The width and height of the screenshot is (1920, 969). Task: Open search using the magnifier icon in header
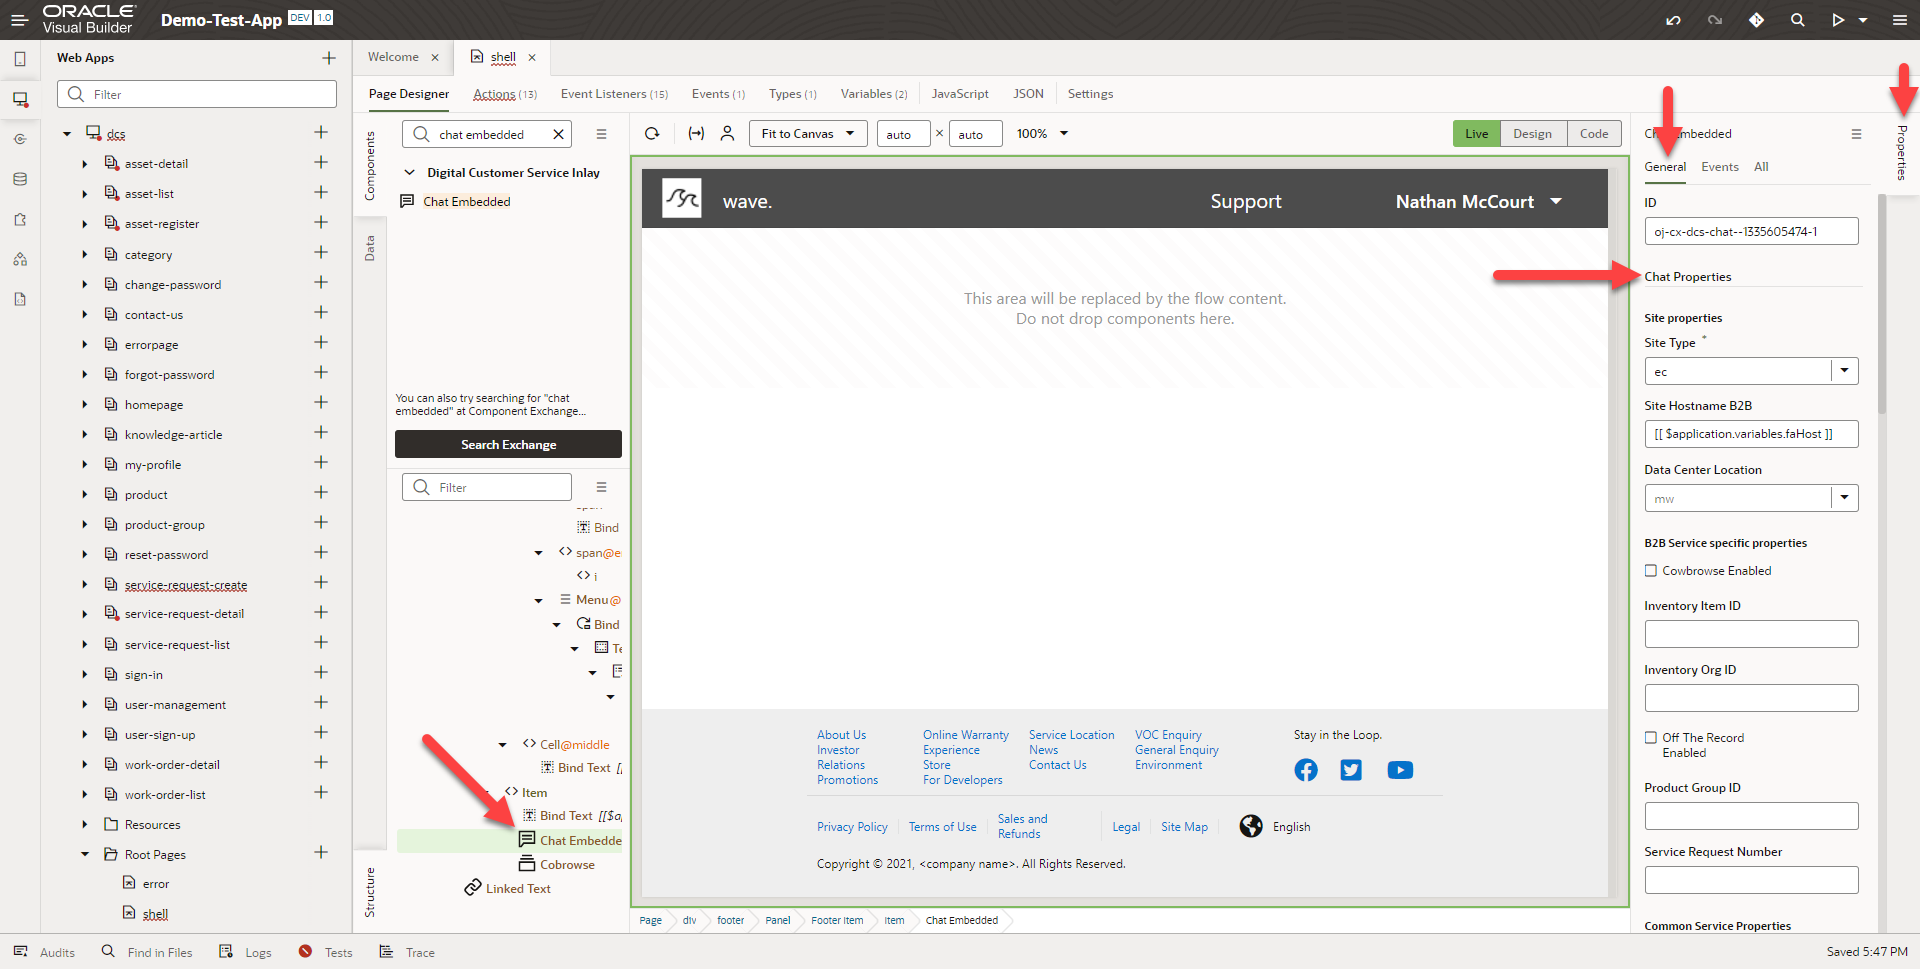click(x=1798, y=19)
